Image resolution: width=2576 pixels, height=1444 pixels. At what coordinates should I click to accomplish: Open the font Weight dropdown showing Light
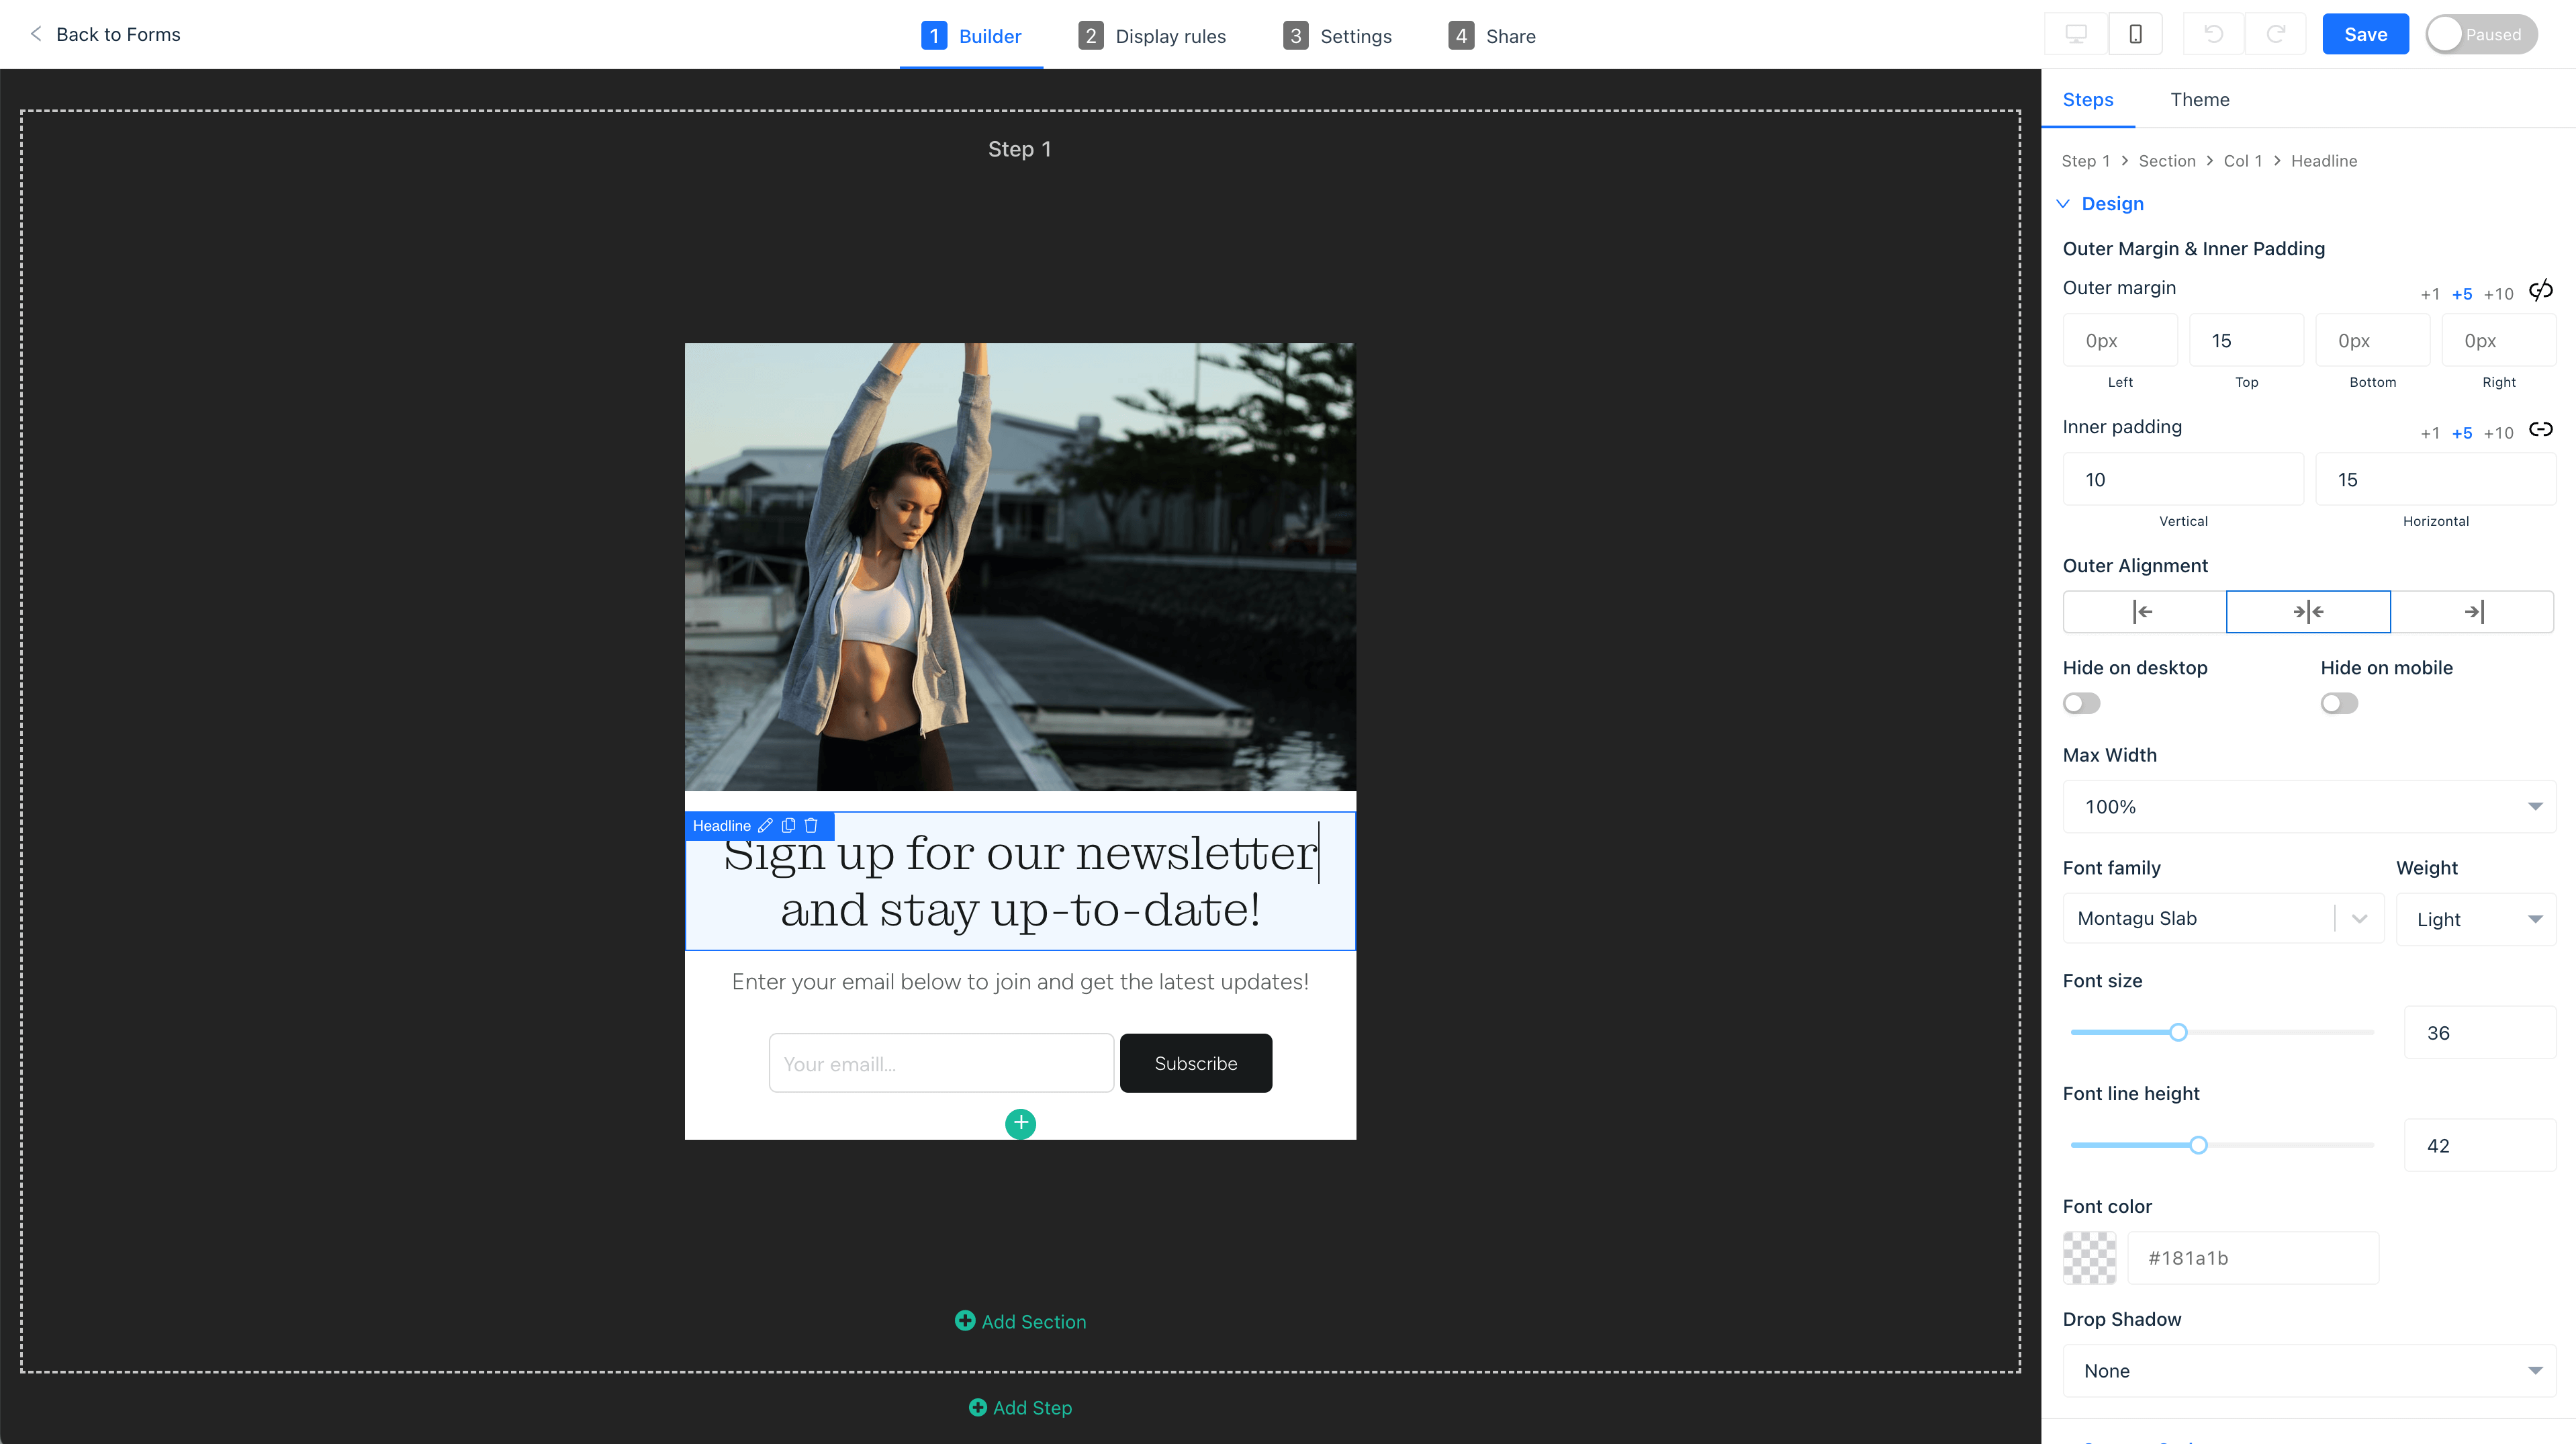point(2476,918)
